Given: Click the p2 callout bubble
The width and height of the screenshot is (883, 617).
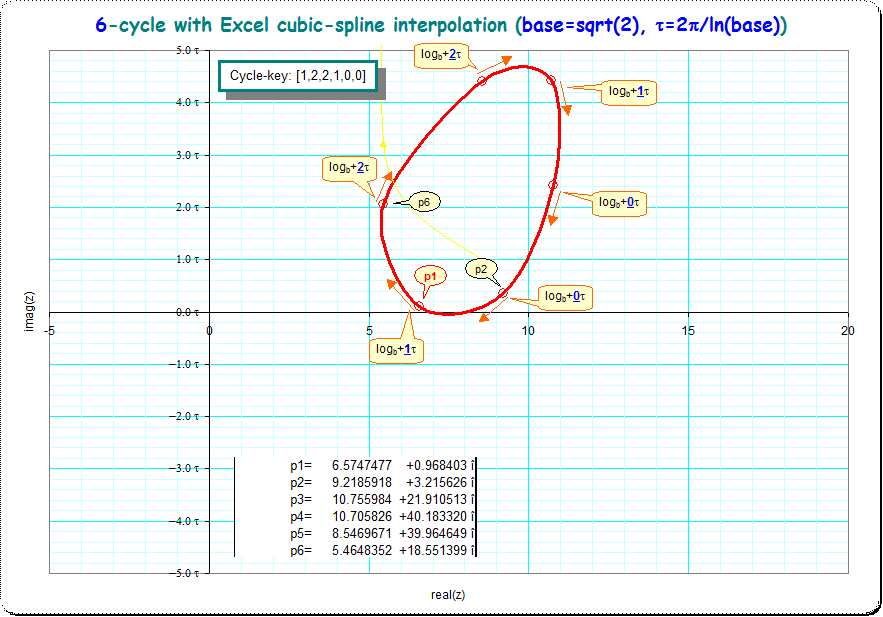Looking at the screenshot, I should [480, 269].
